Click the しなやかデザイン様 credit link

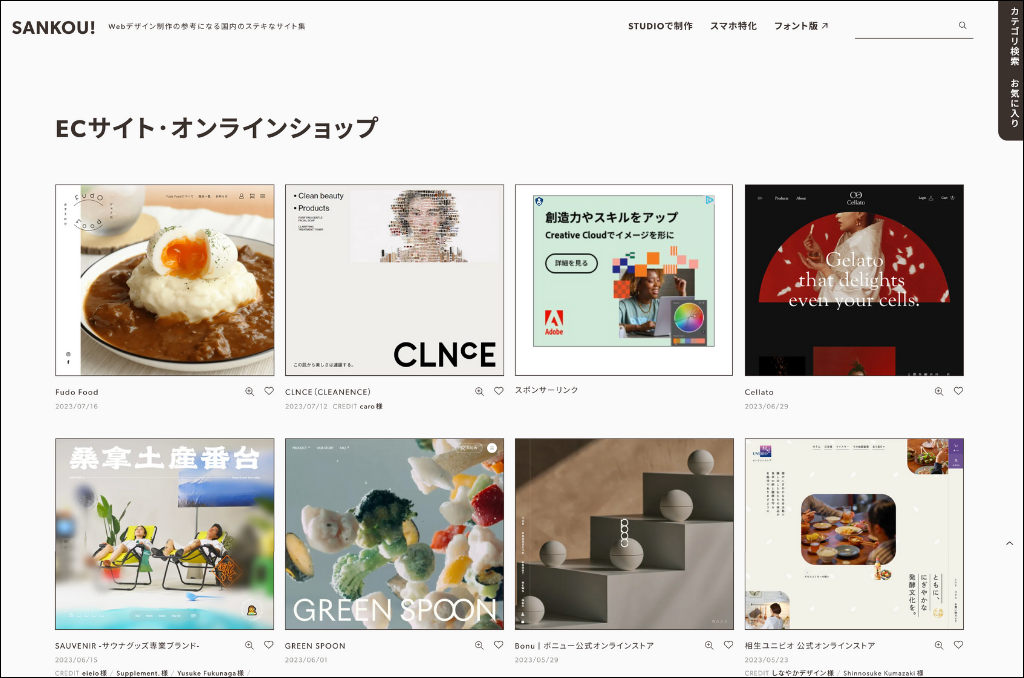803,673
